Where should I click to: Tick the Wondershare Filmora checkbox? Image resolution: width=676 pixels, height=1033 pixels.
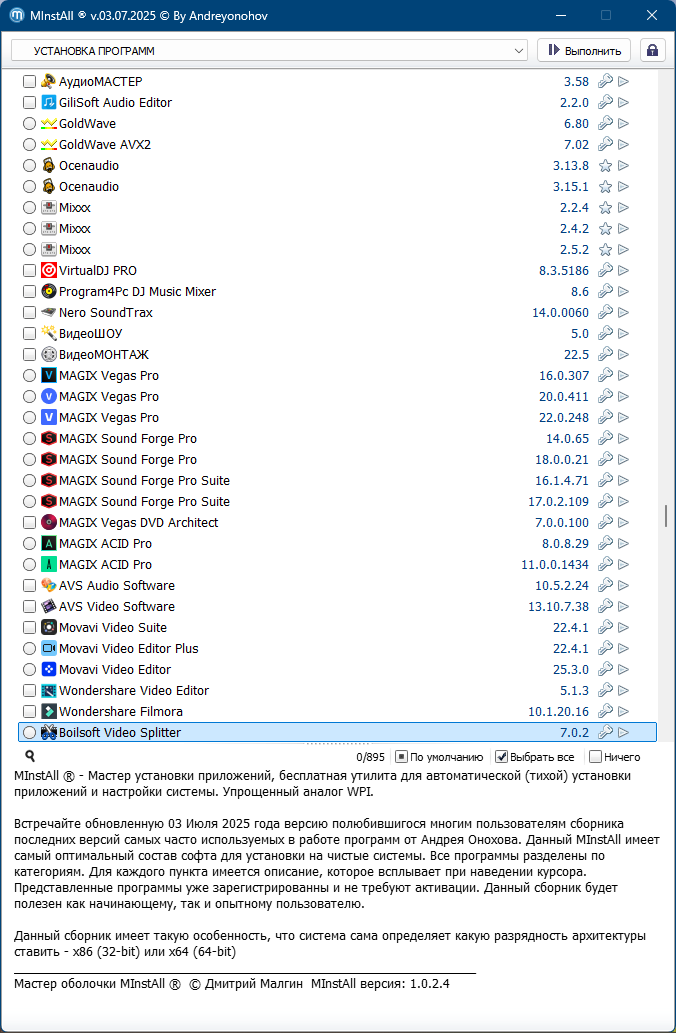(x=29, y=712)
